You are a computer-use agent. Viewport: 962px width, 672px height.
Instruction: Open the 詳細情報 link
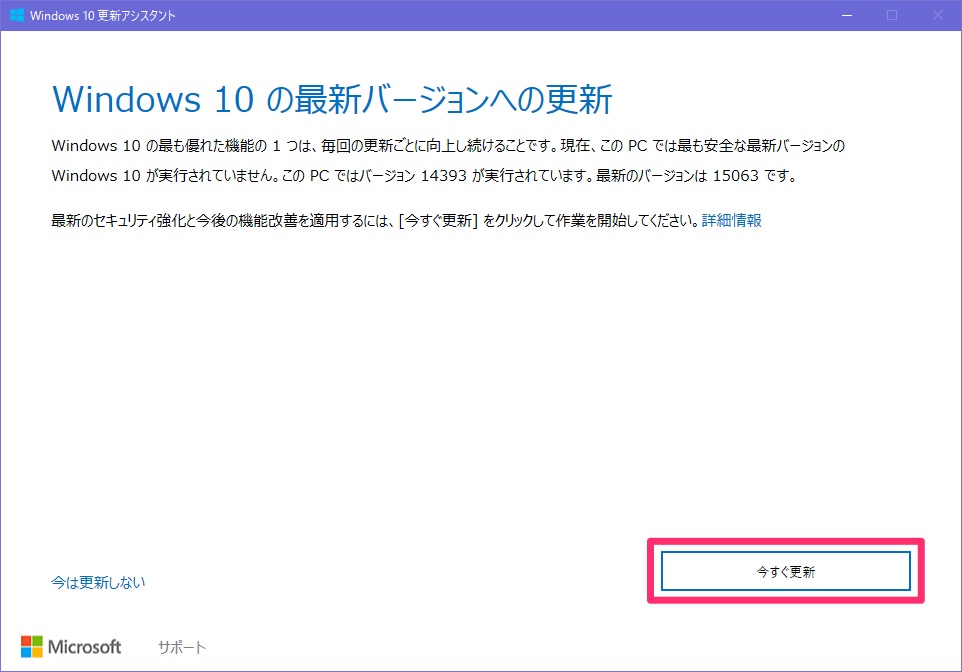click(x=731, y=220)
